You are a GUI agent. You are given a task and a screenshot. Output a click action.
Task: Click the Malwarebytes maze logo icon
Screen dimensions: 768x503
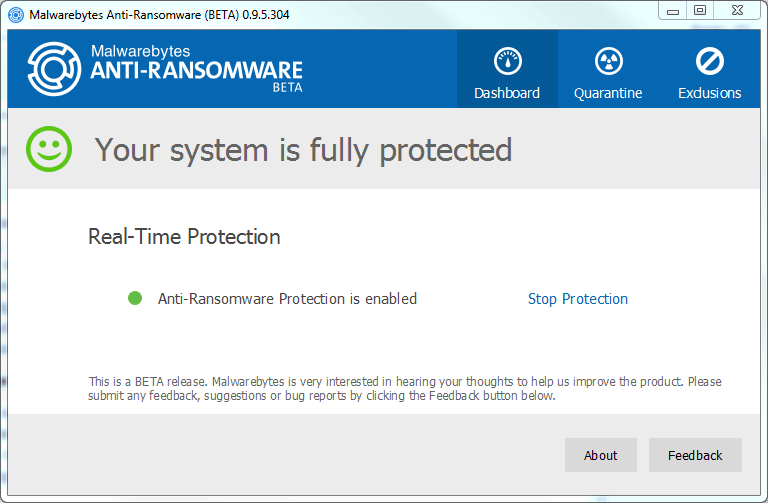coord(53,69)
